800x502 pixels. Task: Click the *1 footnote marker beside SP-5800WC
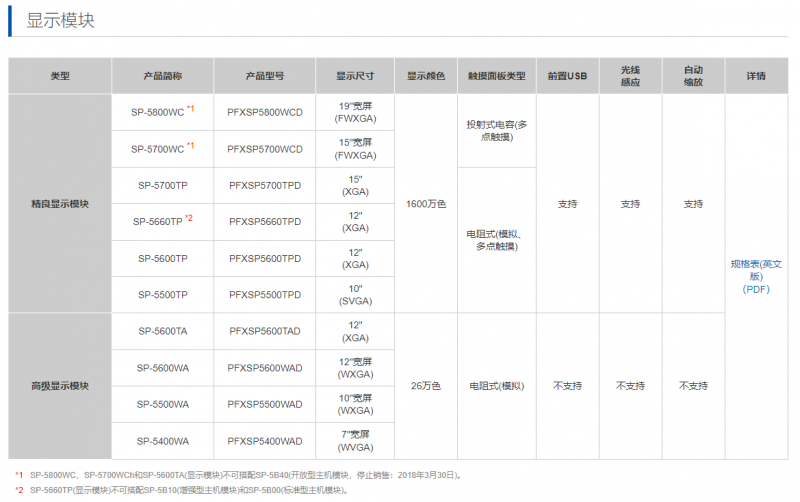190,108
